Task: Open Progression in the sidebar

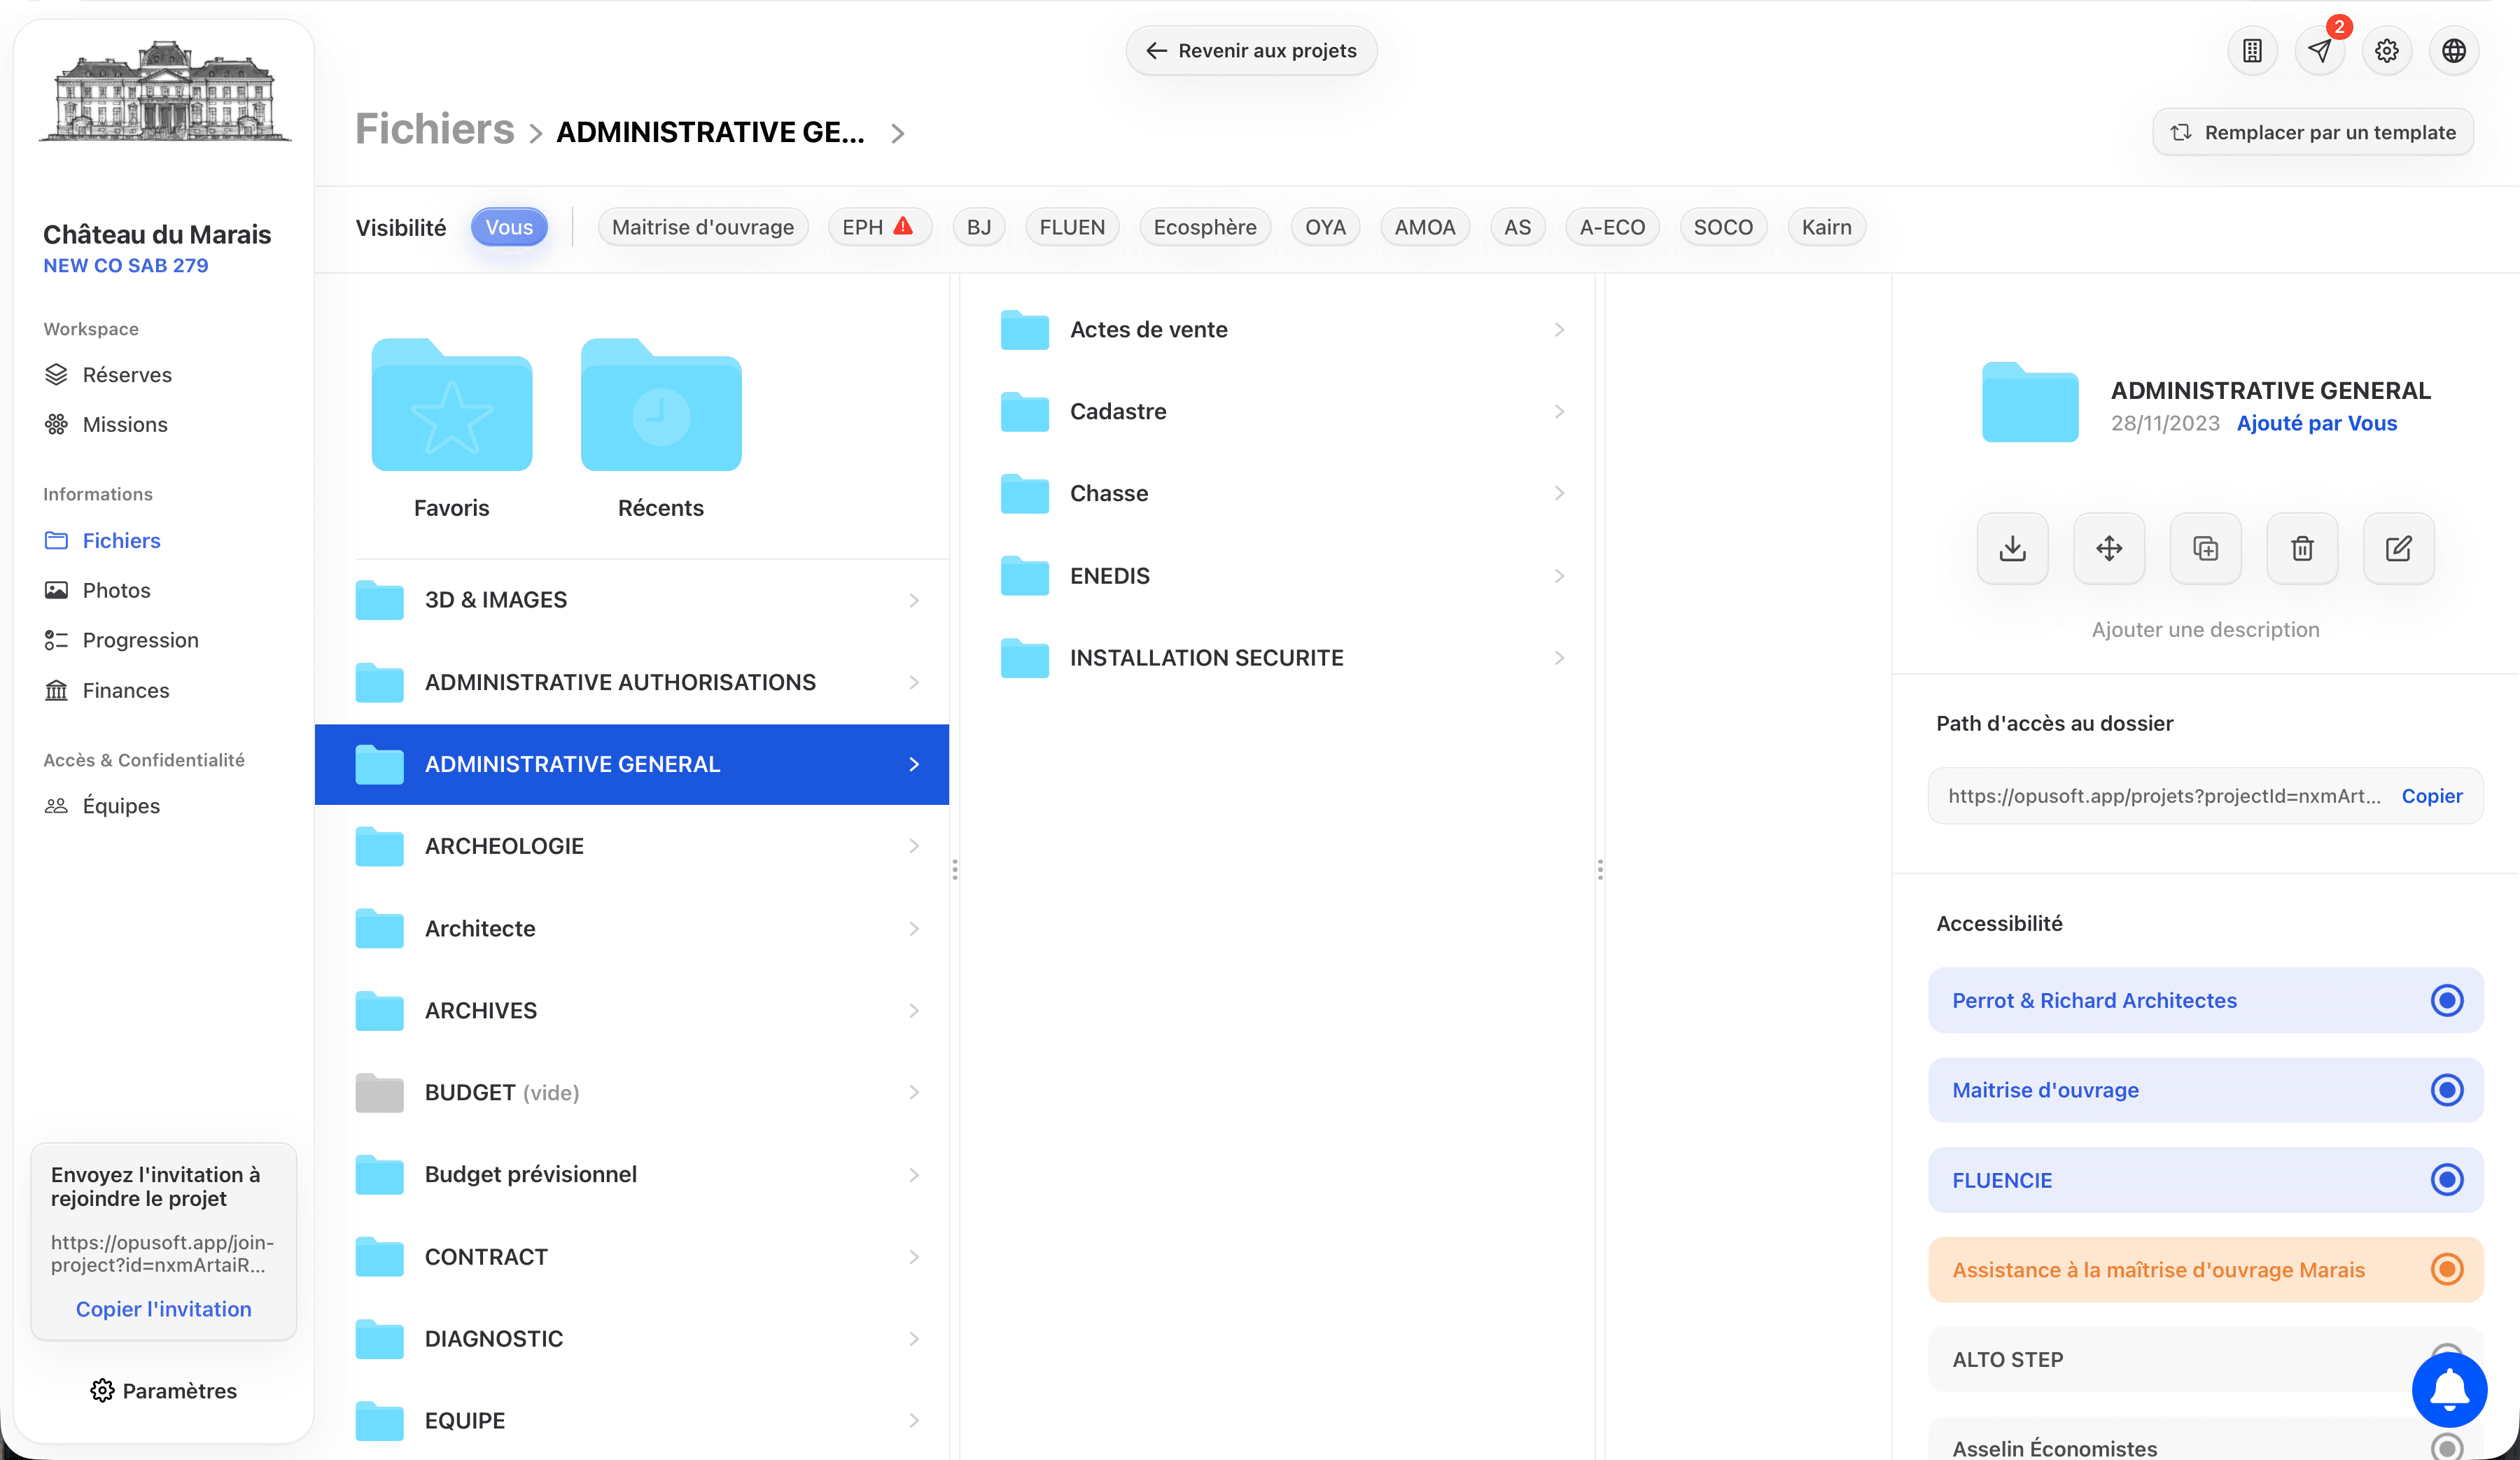Action: pos(140,640)
